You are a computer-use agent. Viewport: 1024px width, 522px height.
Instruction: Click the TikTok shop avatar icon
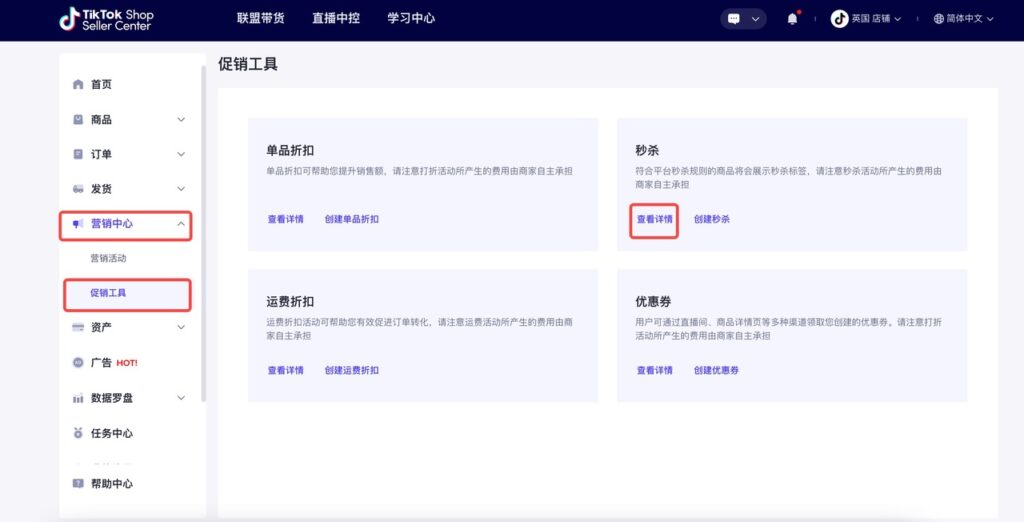(839, 19)
